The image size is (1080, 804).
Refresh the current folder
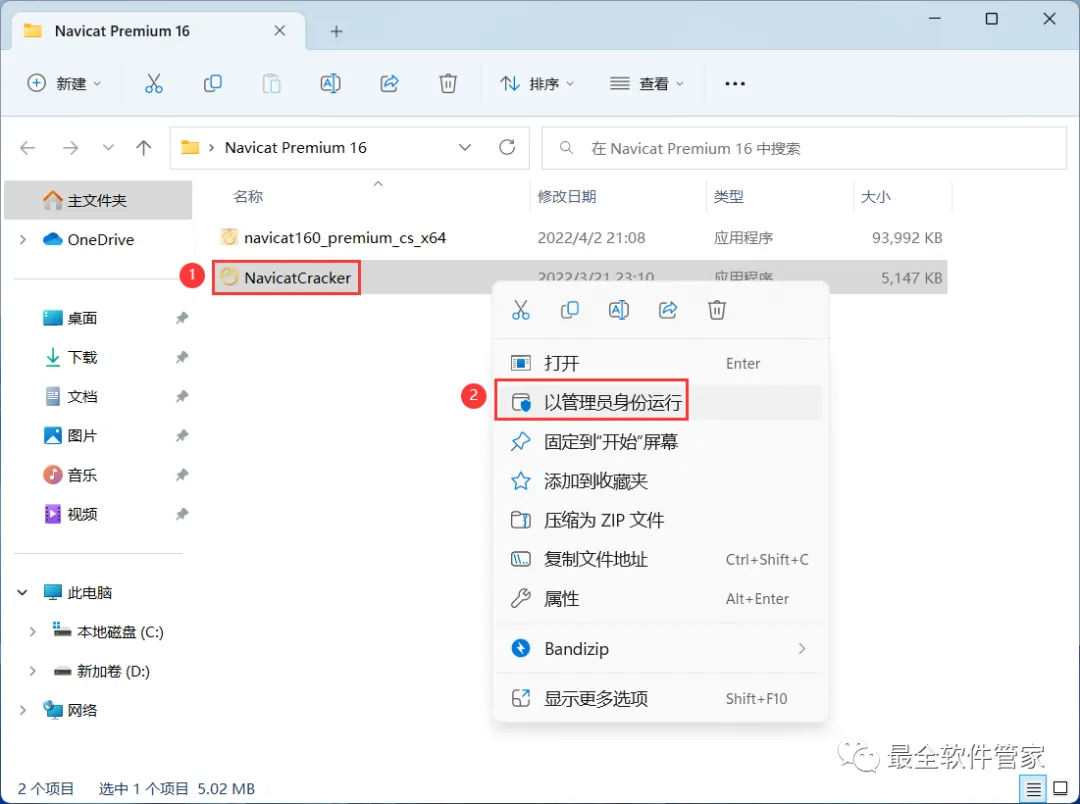(507, 147)
